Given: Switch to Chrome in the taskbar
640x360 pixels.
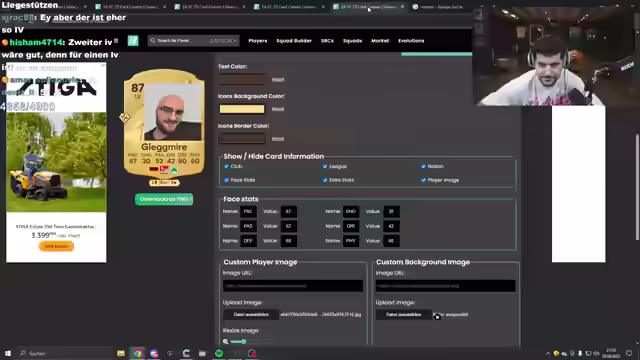Looking at the screenshot, I should [x=138, y=353].
